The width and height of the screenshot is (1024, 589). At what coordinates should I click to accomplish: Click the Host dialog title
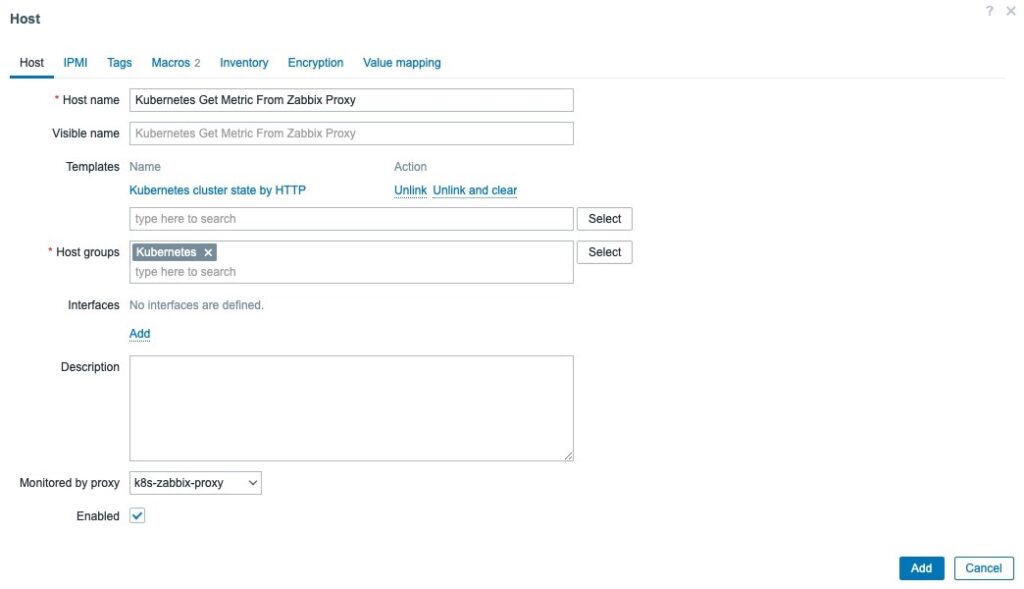pyautogui.click(x=25, y=19)
